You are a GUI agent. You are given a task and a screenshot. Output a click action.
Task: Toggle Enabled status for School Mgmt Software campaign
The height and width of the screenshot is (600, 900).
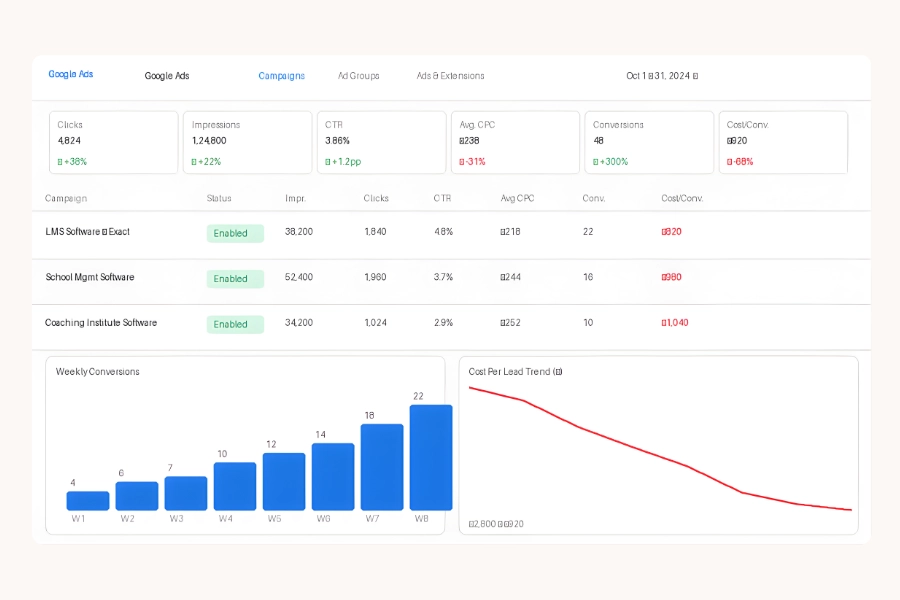234,278
